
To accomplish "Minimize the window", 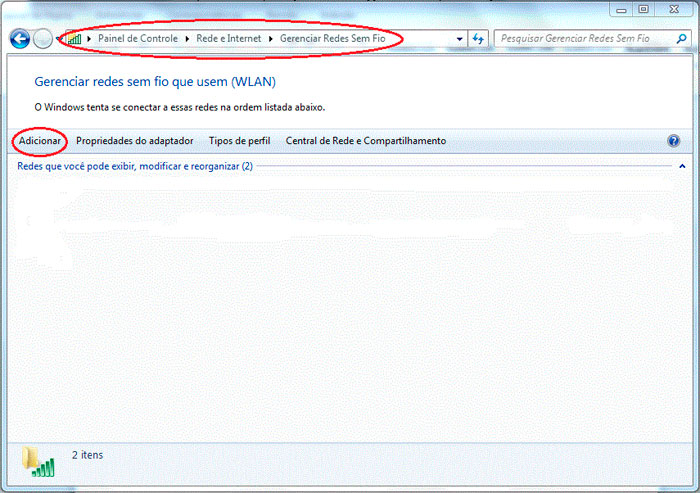I will coord(621,9).
